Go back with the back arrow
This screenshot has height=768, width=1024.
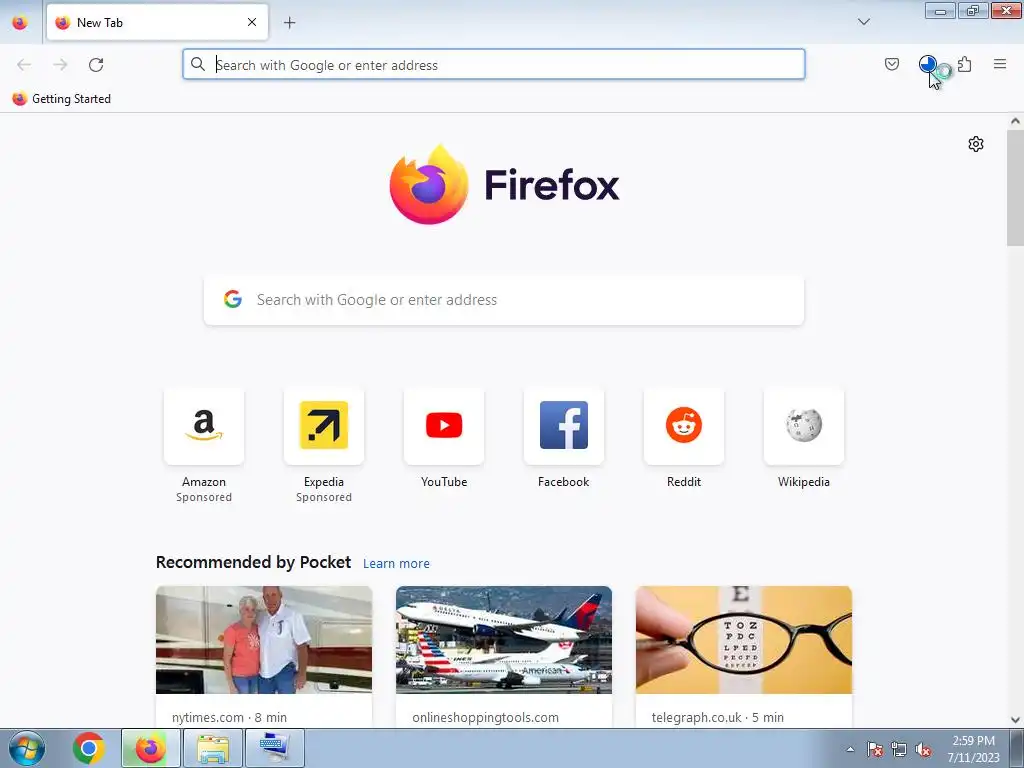[x=24, y=64]
